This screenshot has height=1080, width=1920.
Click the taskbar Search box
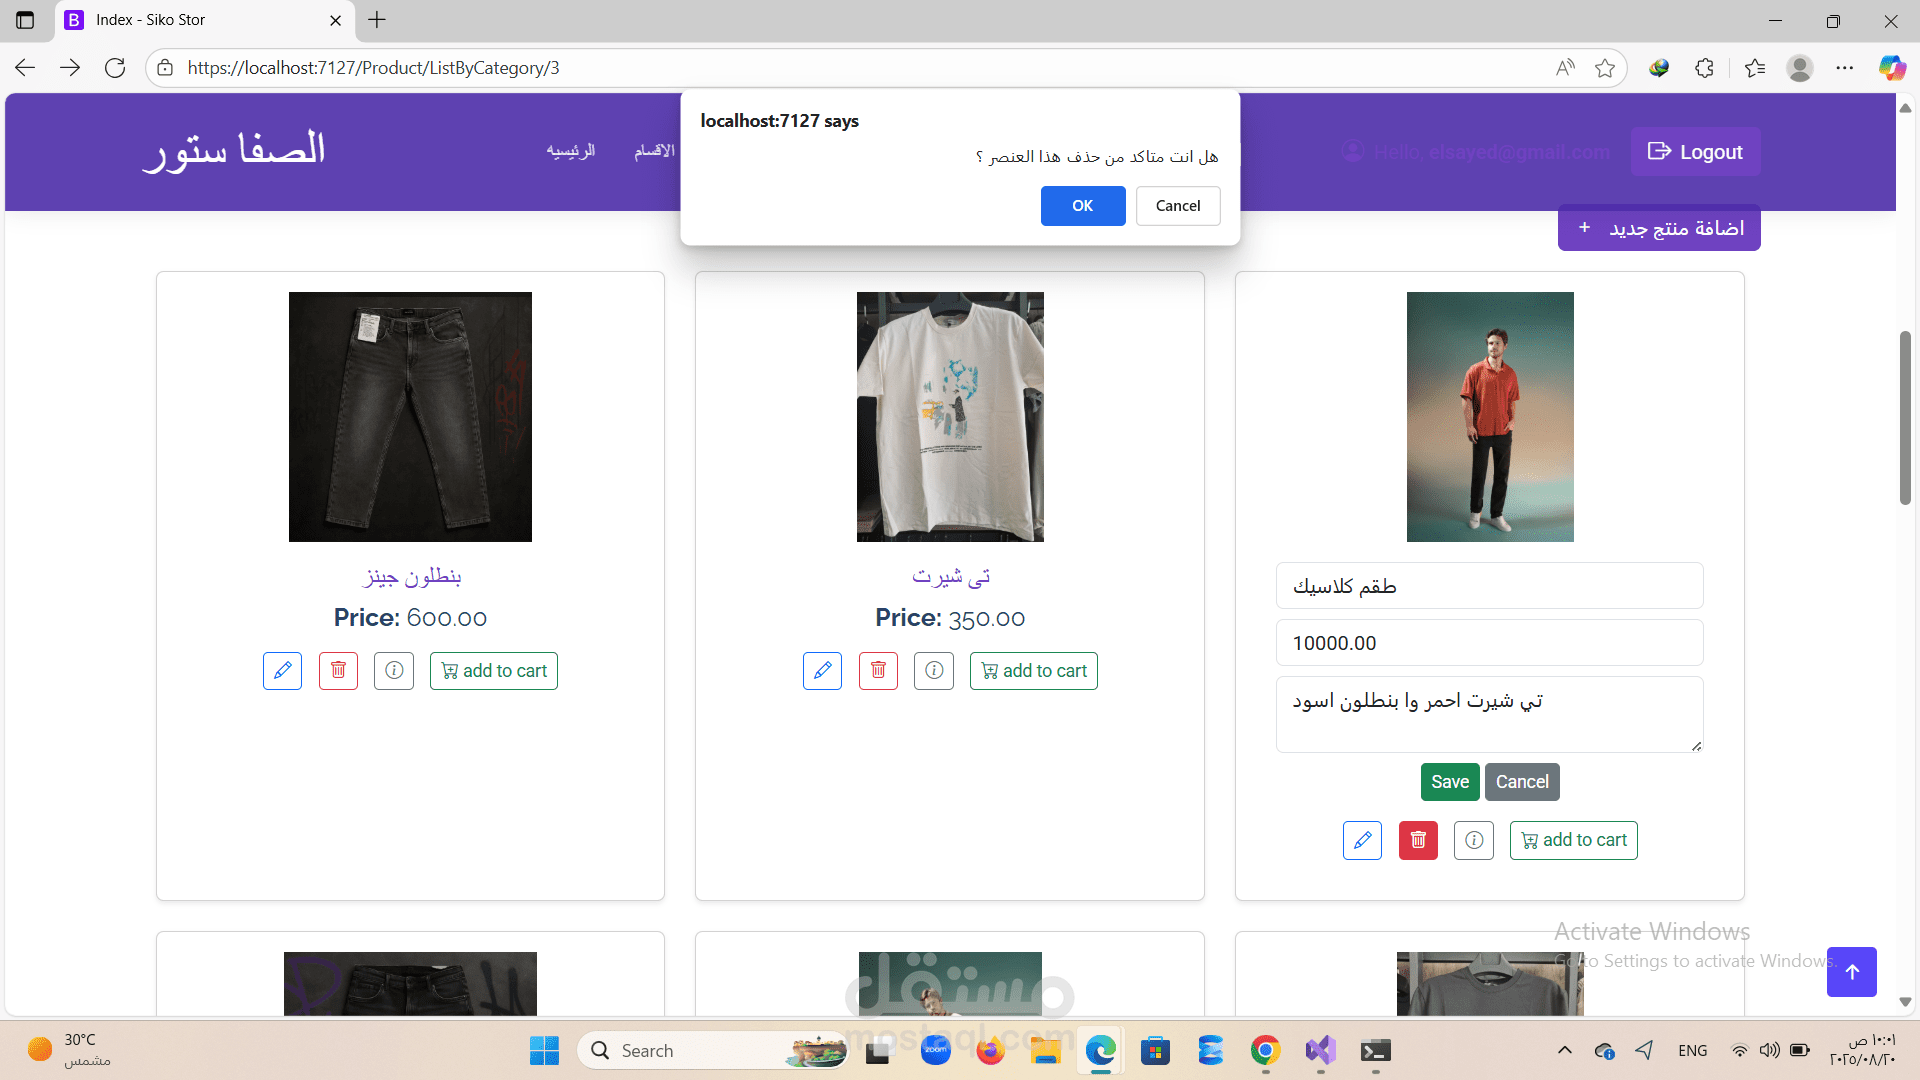tap(712, 1051)
